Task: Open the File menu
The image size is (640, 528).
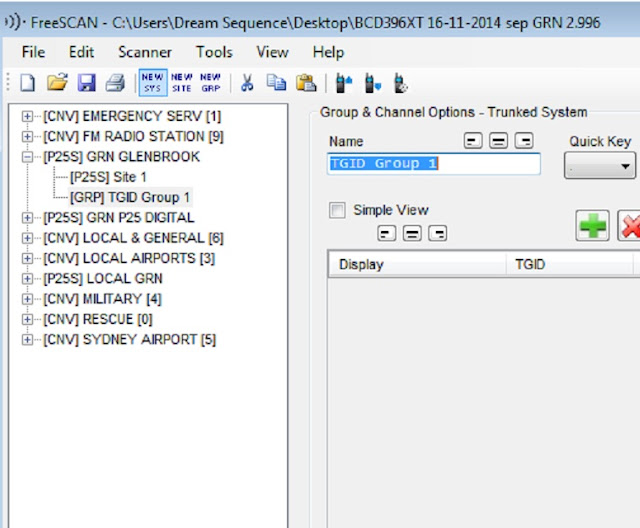Action: [33, 52]
